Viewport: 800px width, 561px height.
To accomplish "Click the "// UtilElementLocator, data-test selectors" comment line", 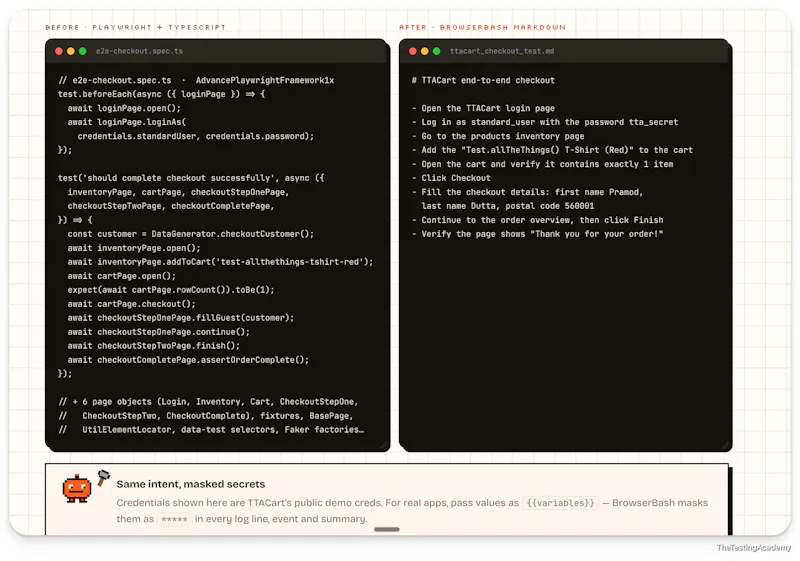I will point(211,430).
